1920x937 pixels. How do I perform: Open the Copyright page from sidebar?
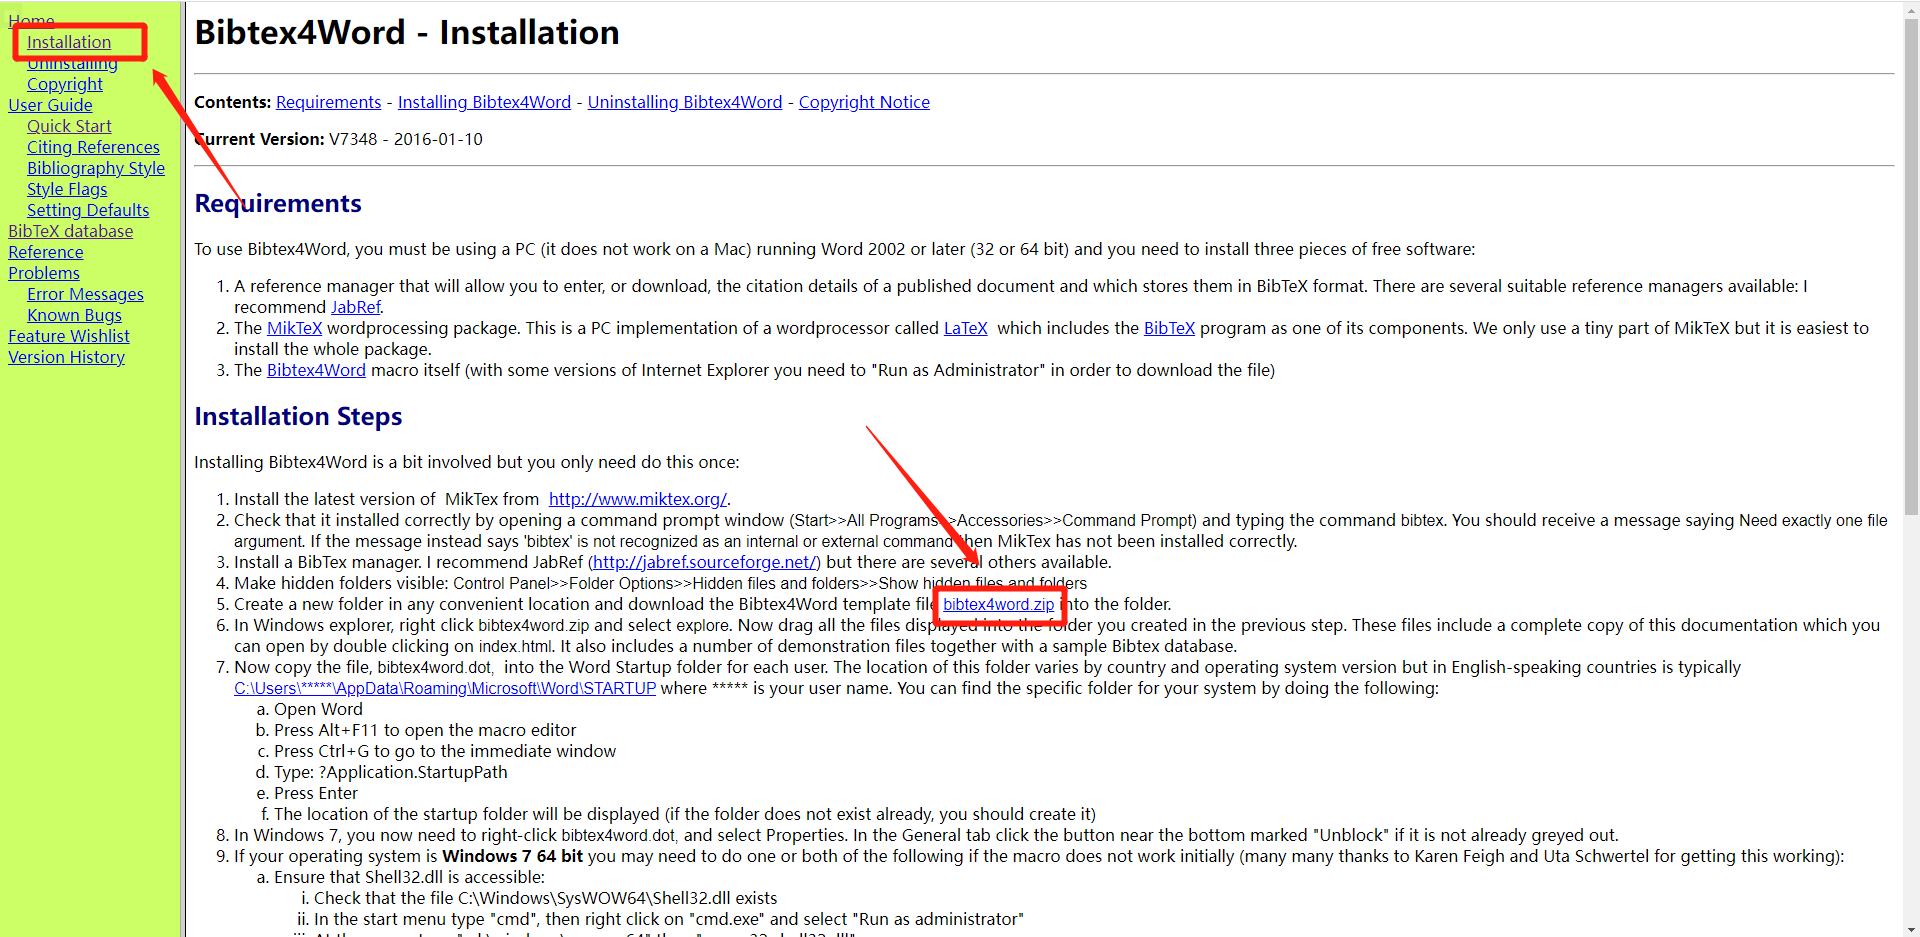64,84
